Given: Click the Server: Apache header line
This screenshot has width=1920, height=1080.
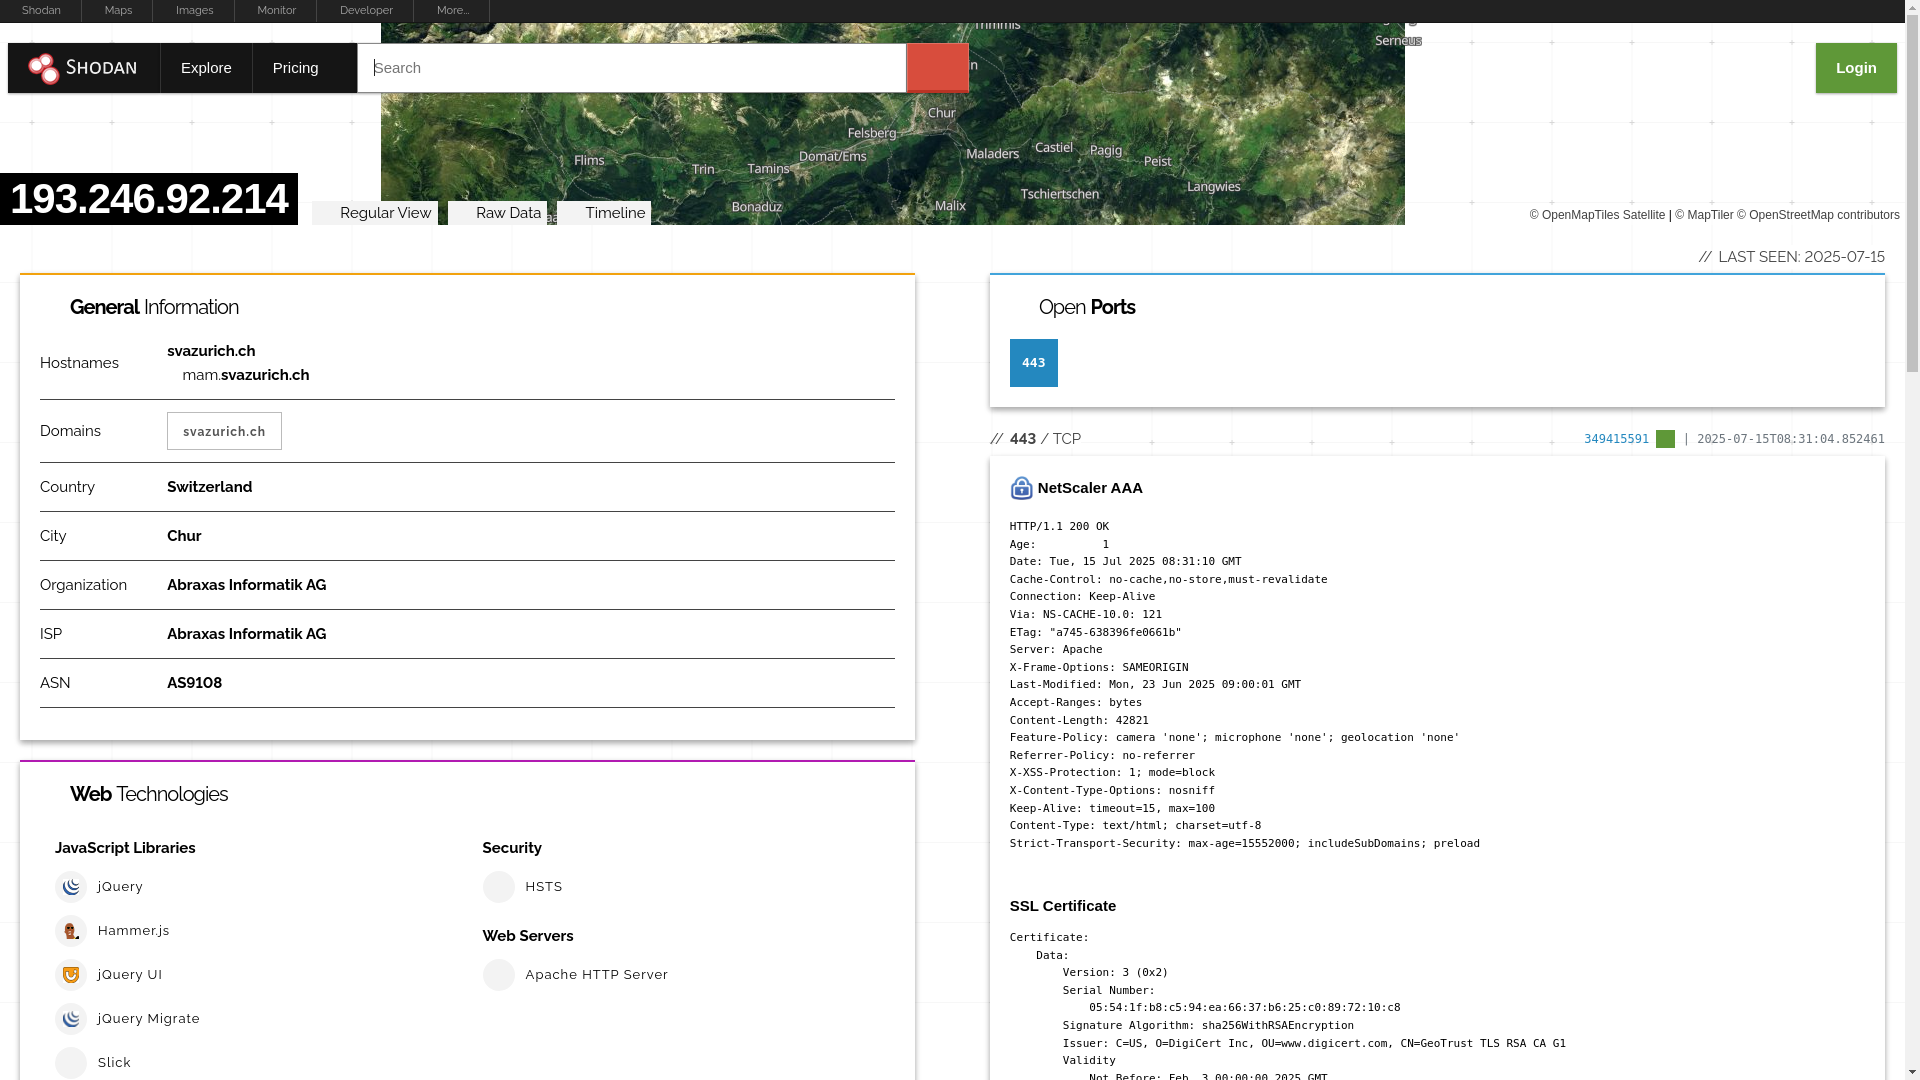Looking at the screenshot, I should coord(1056,650).
